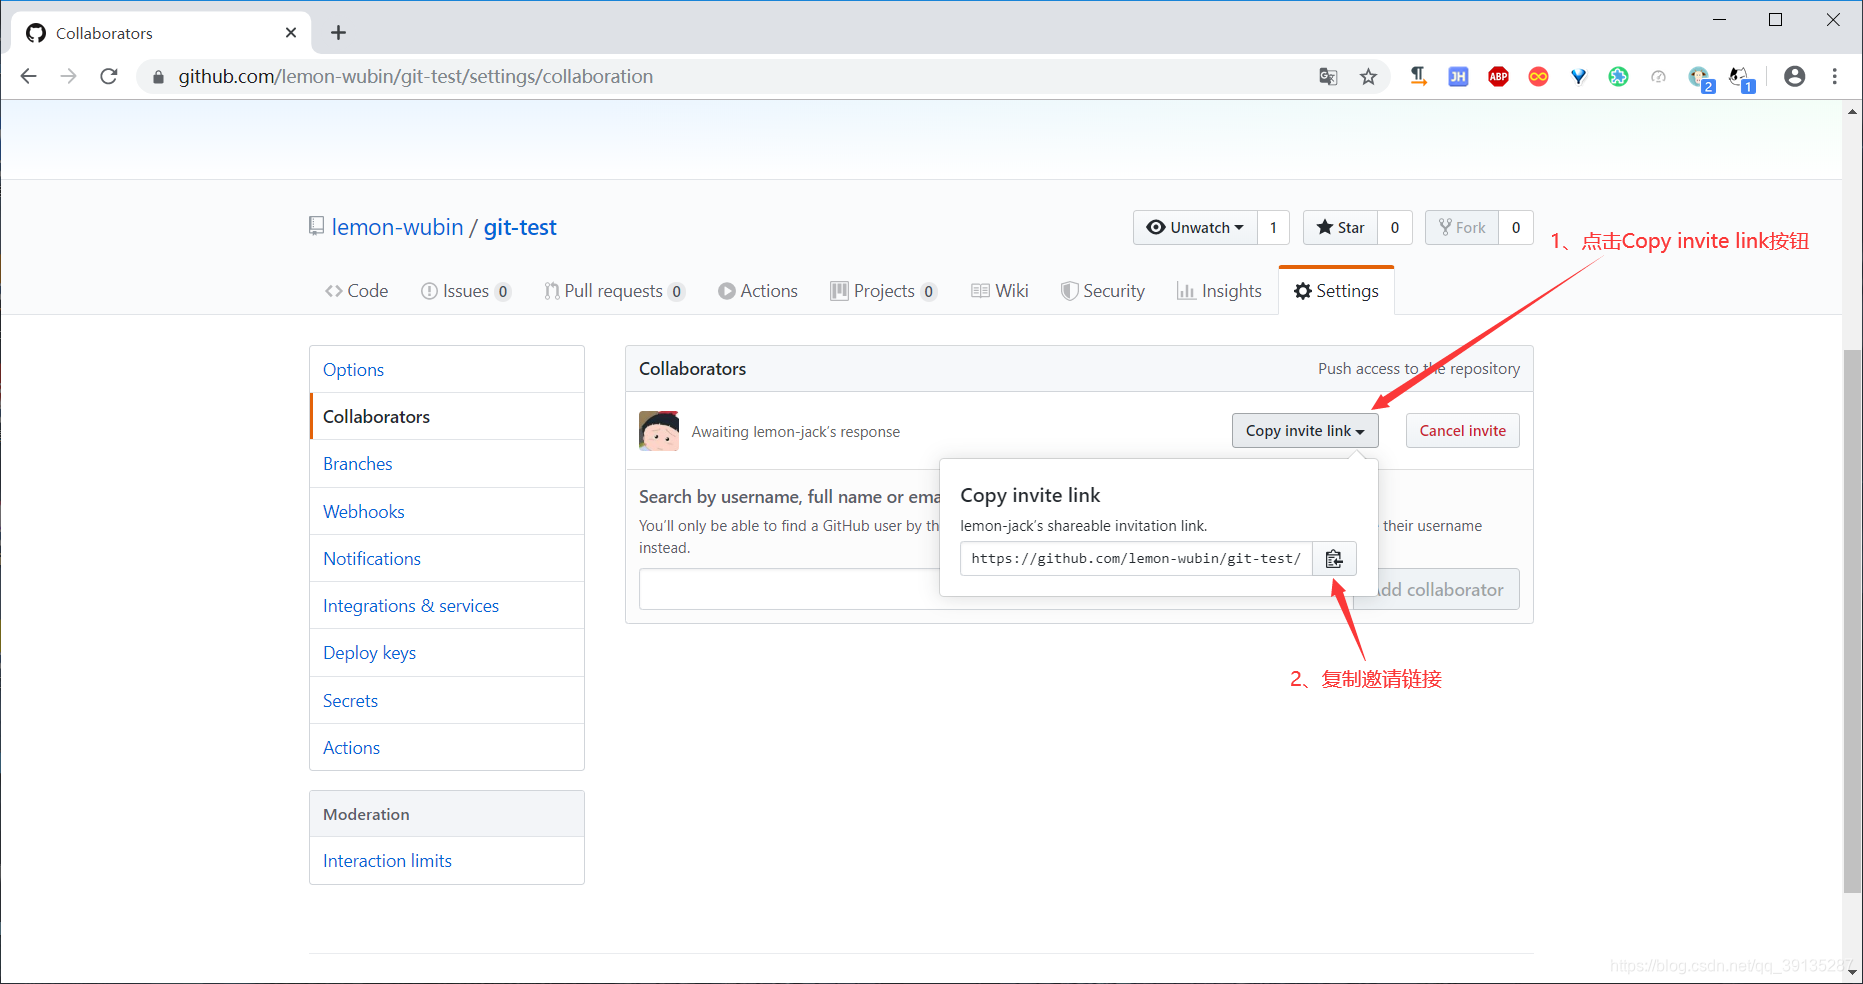Expand the Copy invite link dropdown
The image size is (1863, 984).
tap(1305, 431)
